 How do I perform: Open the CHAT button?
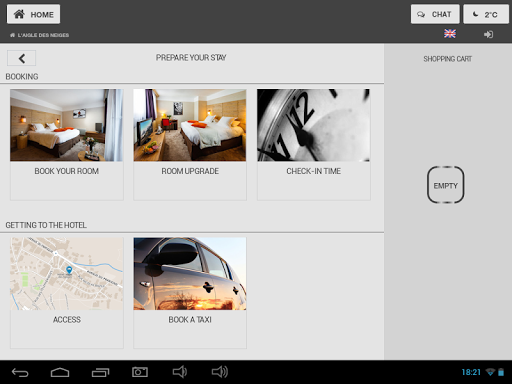(435, 14)
